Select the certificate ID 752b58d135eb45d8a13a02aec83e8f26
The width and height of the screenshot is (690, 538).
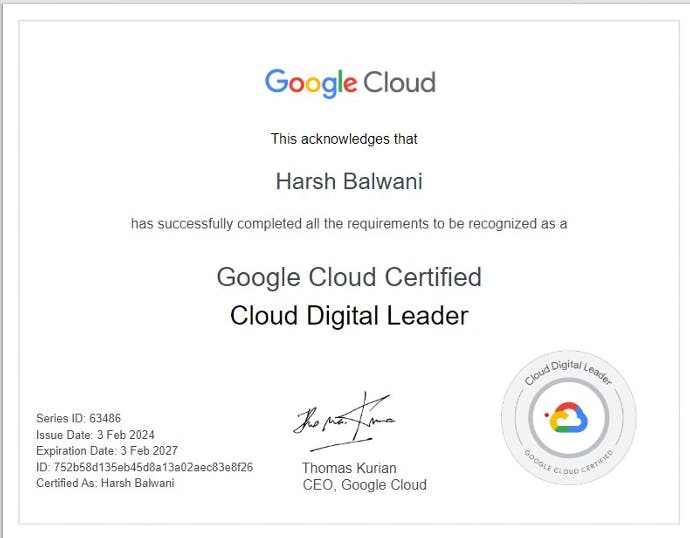click(153, 467)
